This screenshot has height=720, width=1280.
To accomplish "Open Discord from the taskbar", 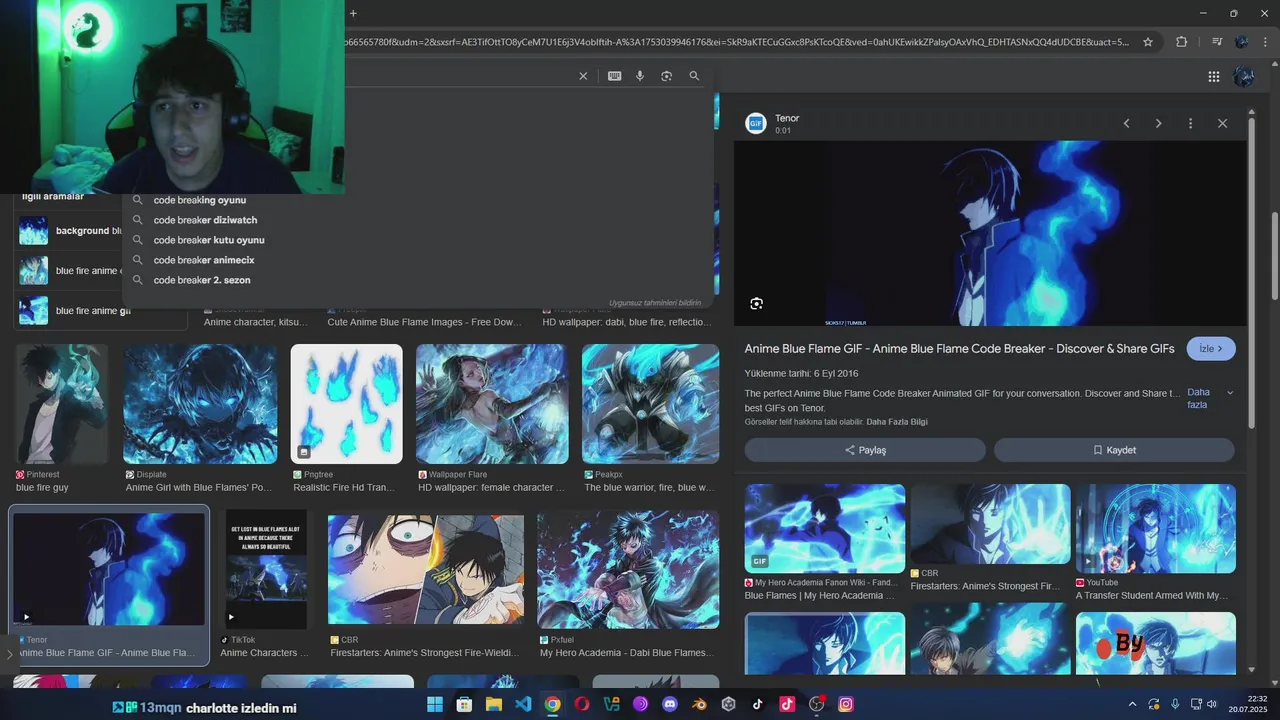I will (670, 704).
